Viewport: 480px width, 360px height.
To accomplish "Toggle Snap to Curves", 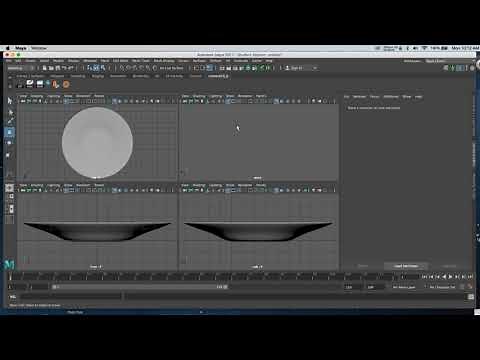I will pyautogui.click(x=128, y=68).
